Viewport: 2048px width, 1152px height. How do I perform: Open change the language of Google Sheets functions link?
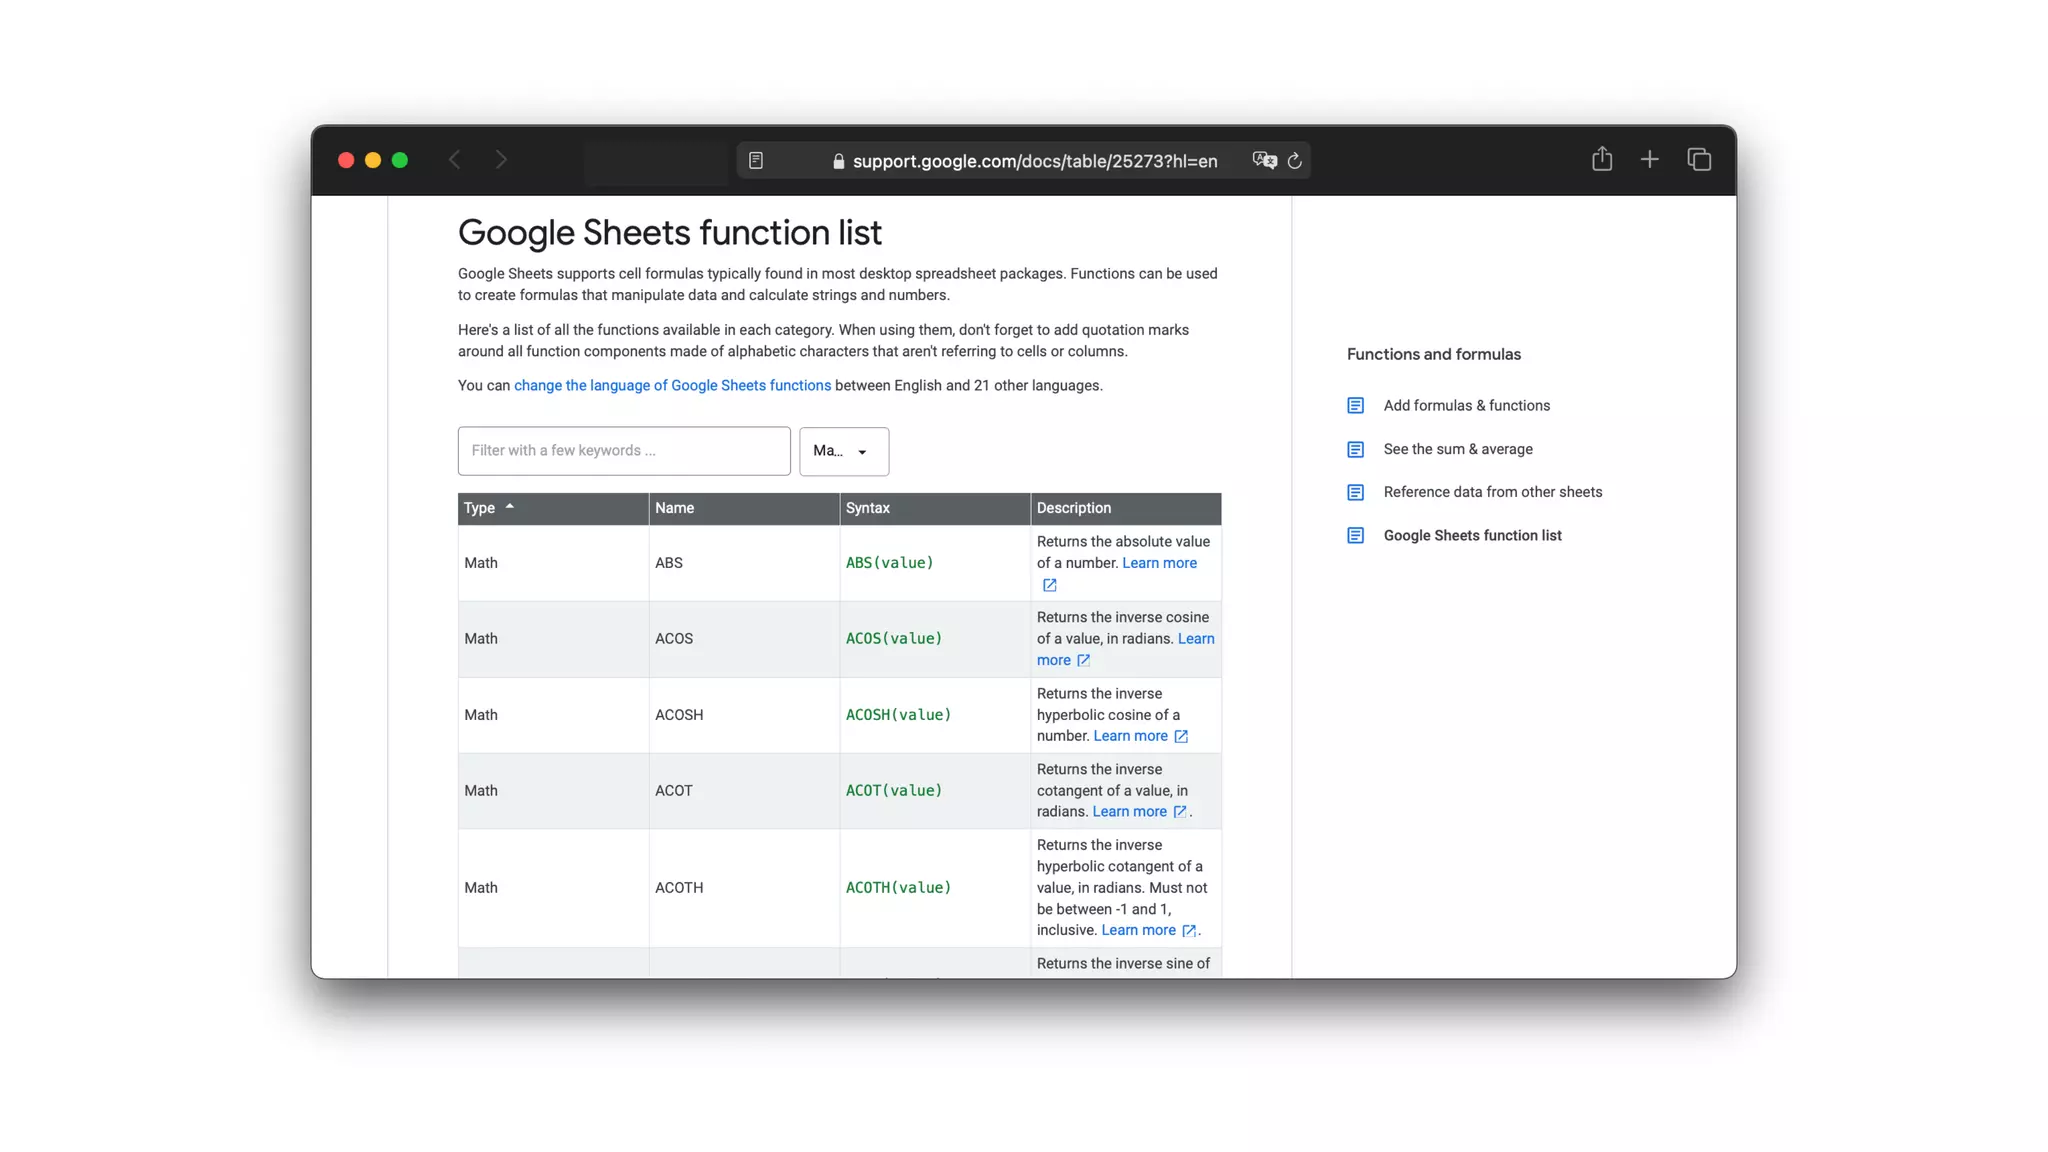click(x=672, y=386)
